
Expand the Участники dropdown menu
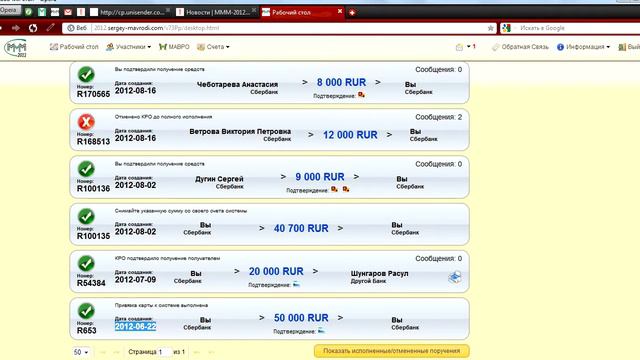pyautogui.click(x=128, y=47)
